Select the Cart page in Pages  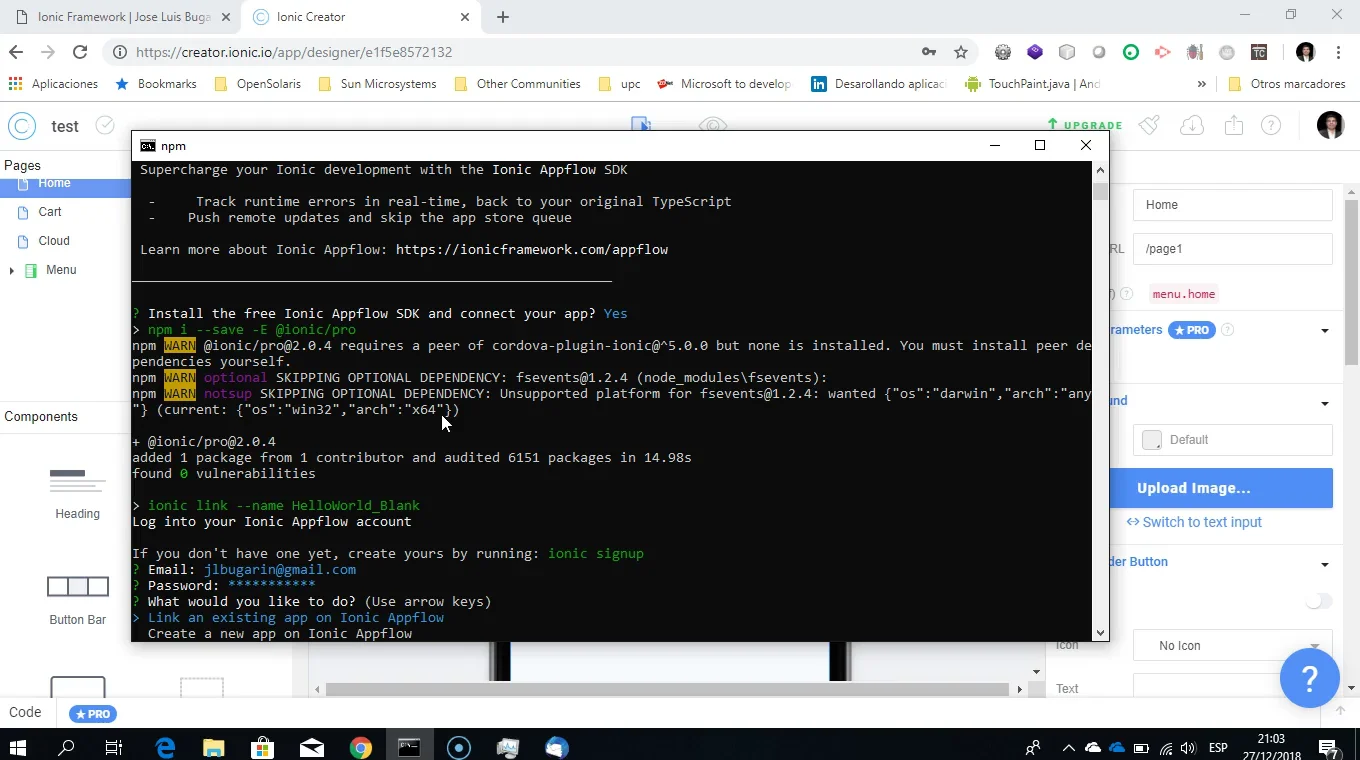(50, 212)
